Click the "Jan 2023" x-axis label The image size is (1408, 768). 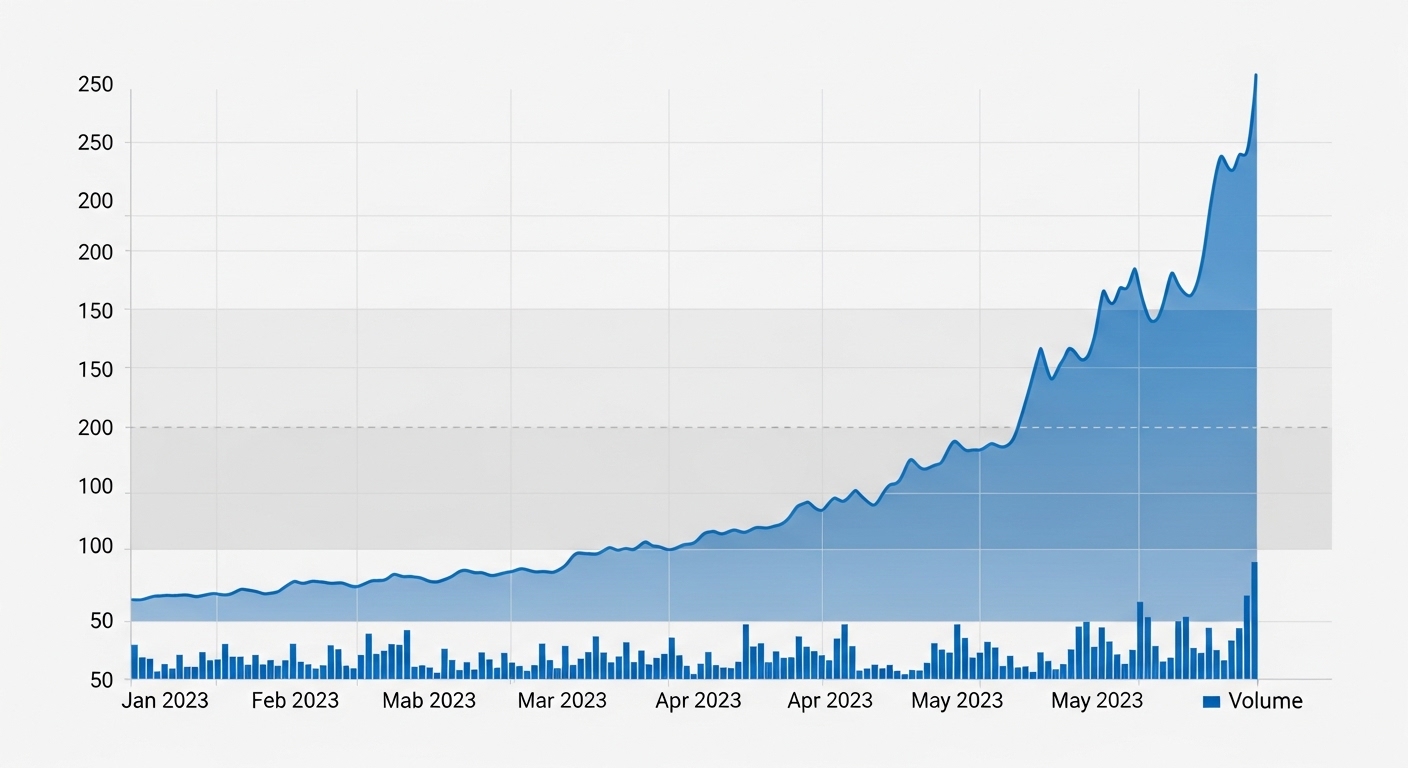coord(165,700)
